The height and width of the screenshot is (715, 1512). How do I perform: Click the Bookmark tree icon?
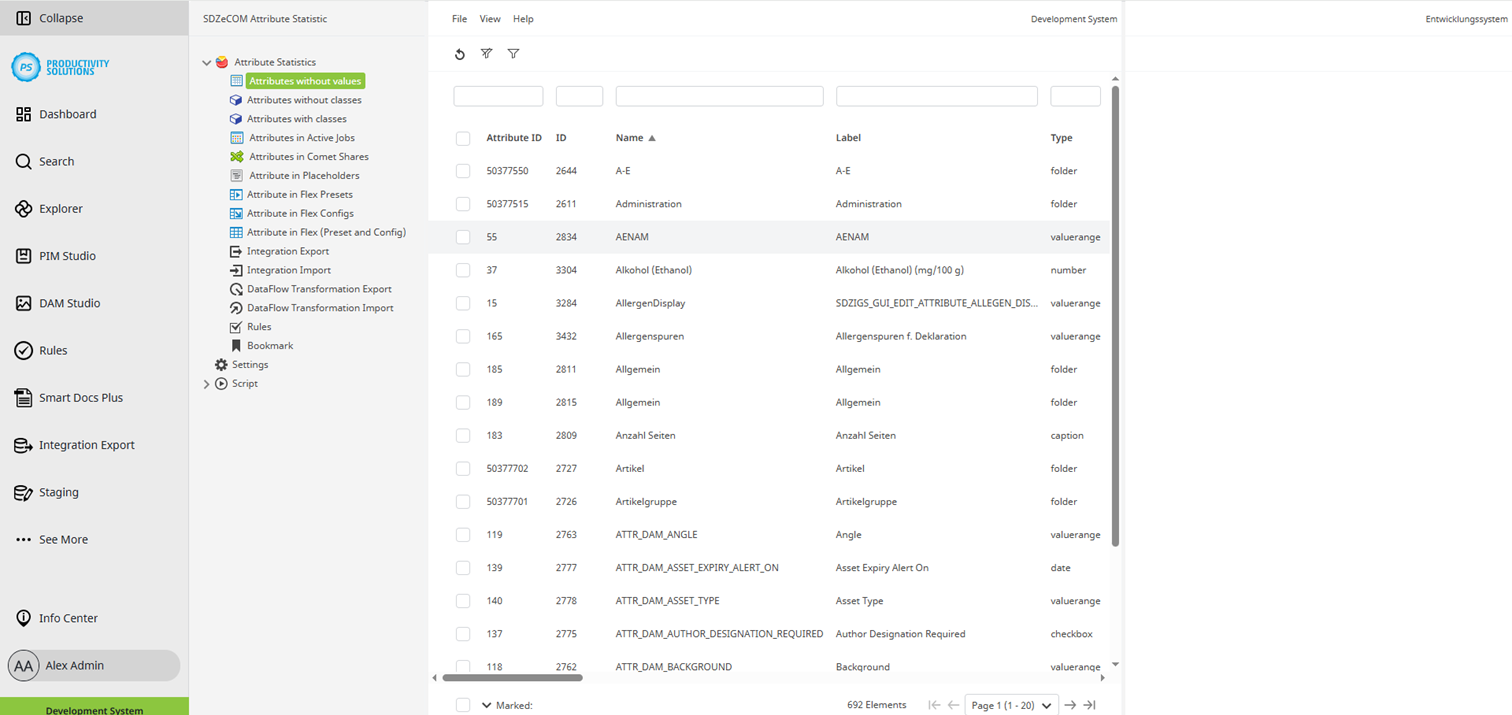pos(238,345)
